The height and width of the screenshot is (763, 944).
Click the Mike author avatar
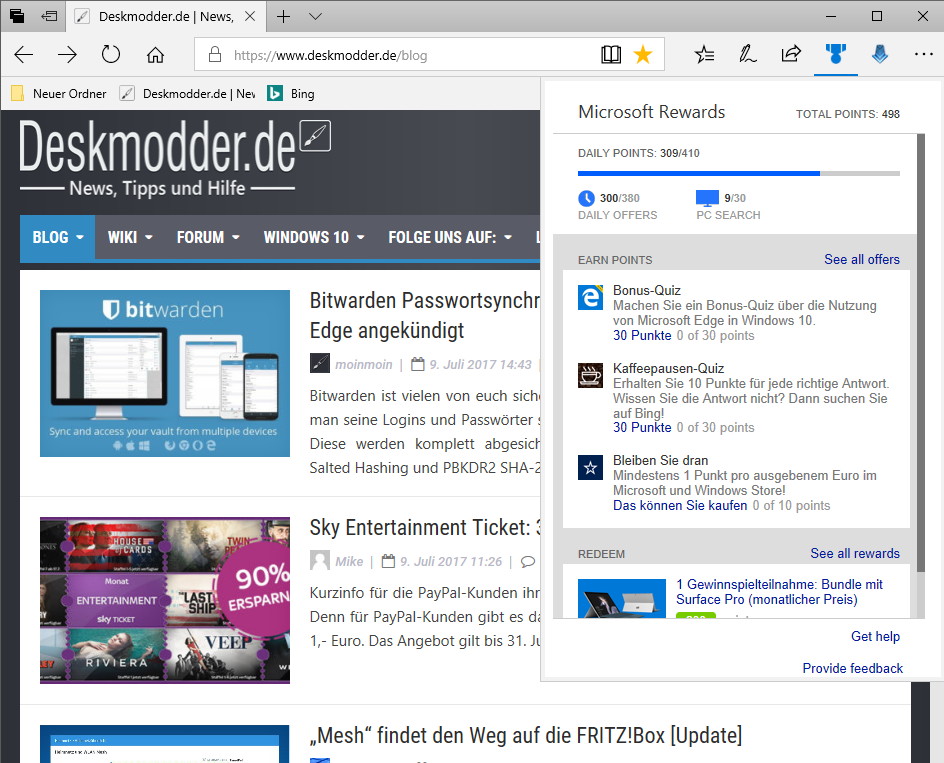tap(320, 560)
